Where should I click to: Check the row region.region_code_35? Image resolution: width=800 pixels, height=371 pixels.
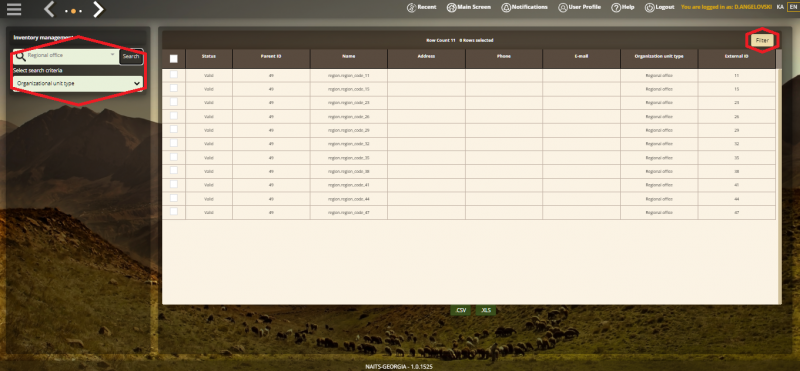tap(173, 157)
